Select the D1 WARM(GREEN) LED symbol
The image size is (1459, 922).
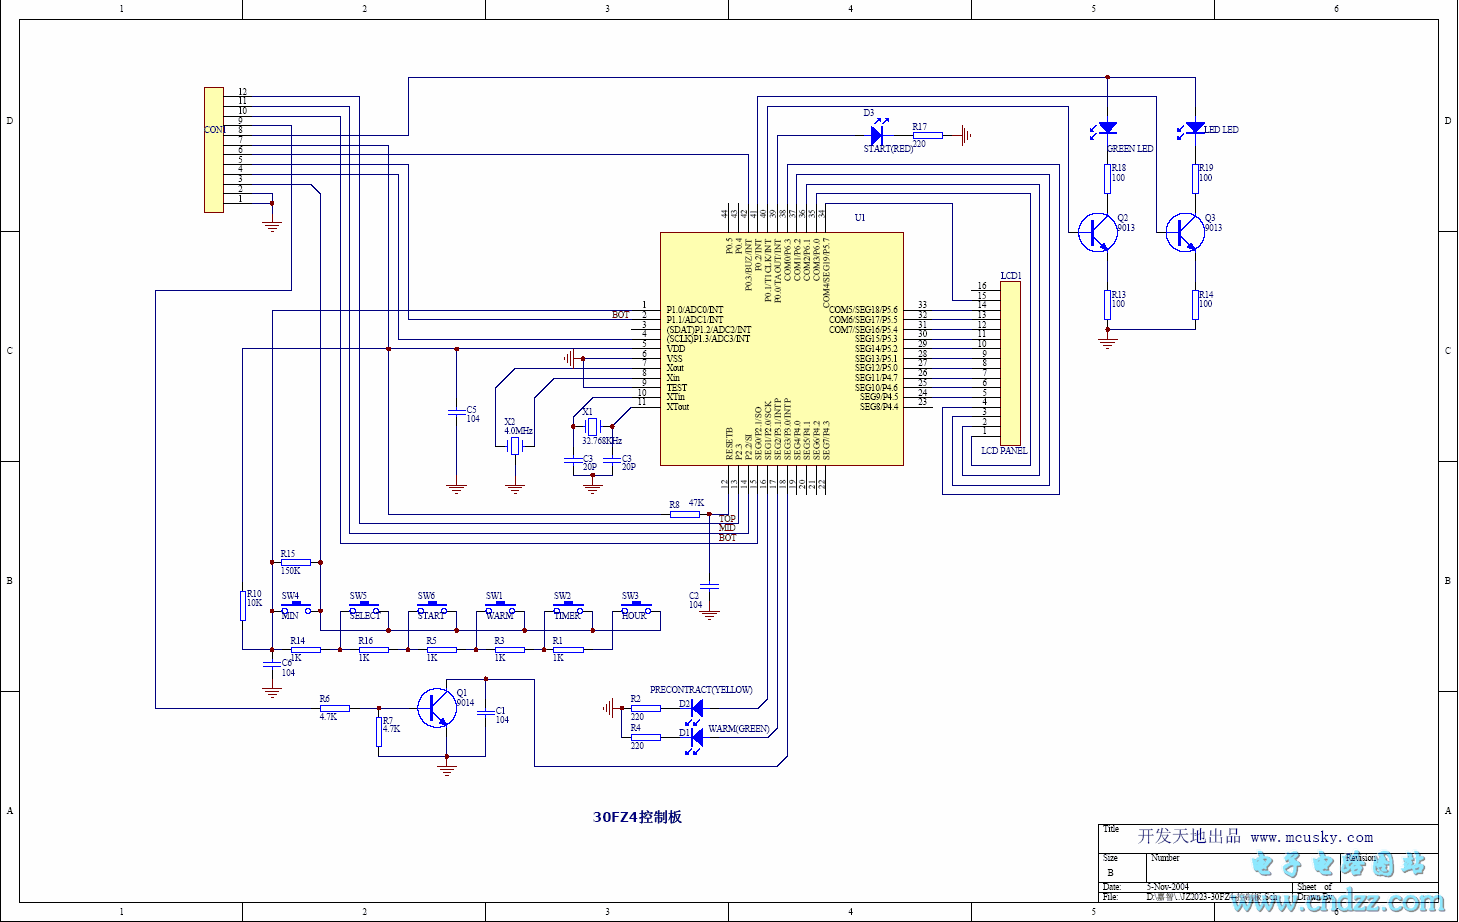pyautogui.click(x=696, y=737)
